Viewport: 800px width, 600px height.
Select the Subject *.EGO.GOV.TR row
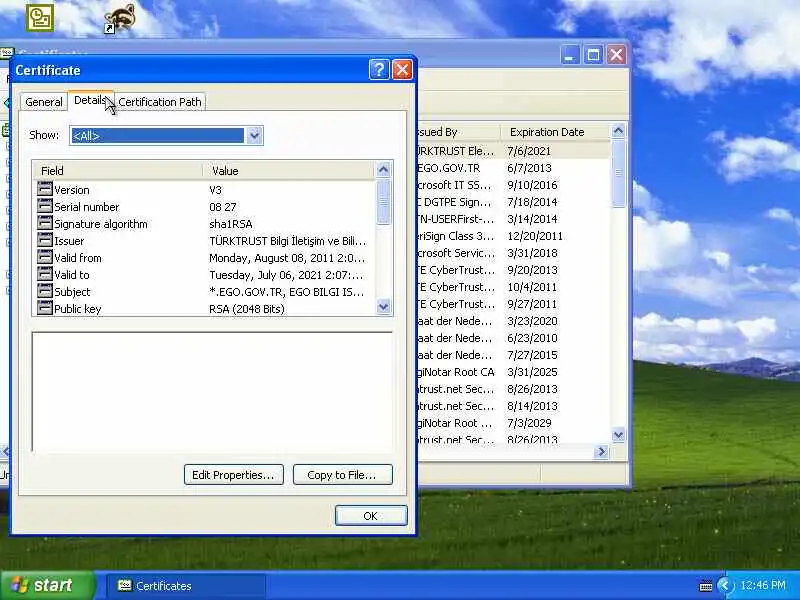(204, 291)
